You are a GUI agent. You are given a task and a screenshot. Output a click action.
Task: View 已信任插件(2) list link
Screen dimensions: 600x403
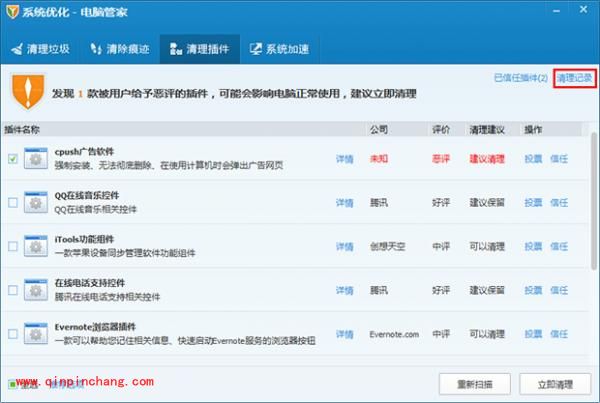pos(520,77)
